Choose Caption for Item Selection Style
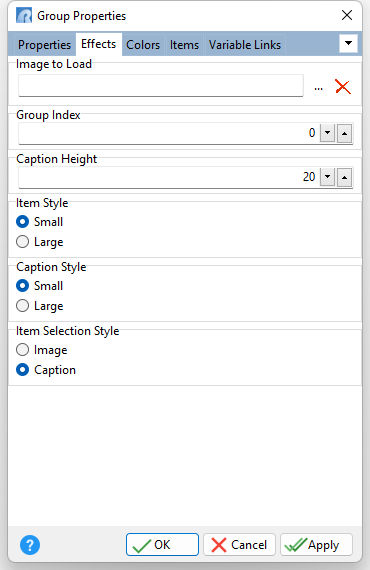 pos(46,370)
